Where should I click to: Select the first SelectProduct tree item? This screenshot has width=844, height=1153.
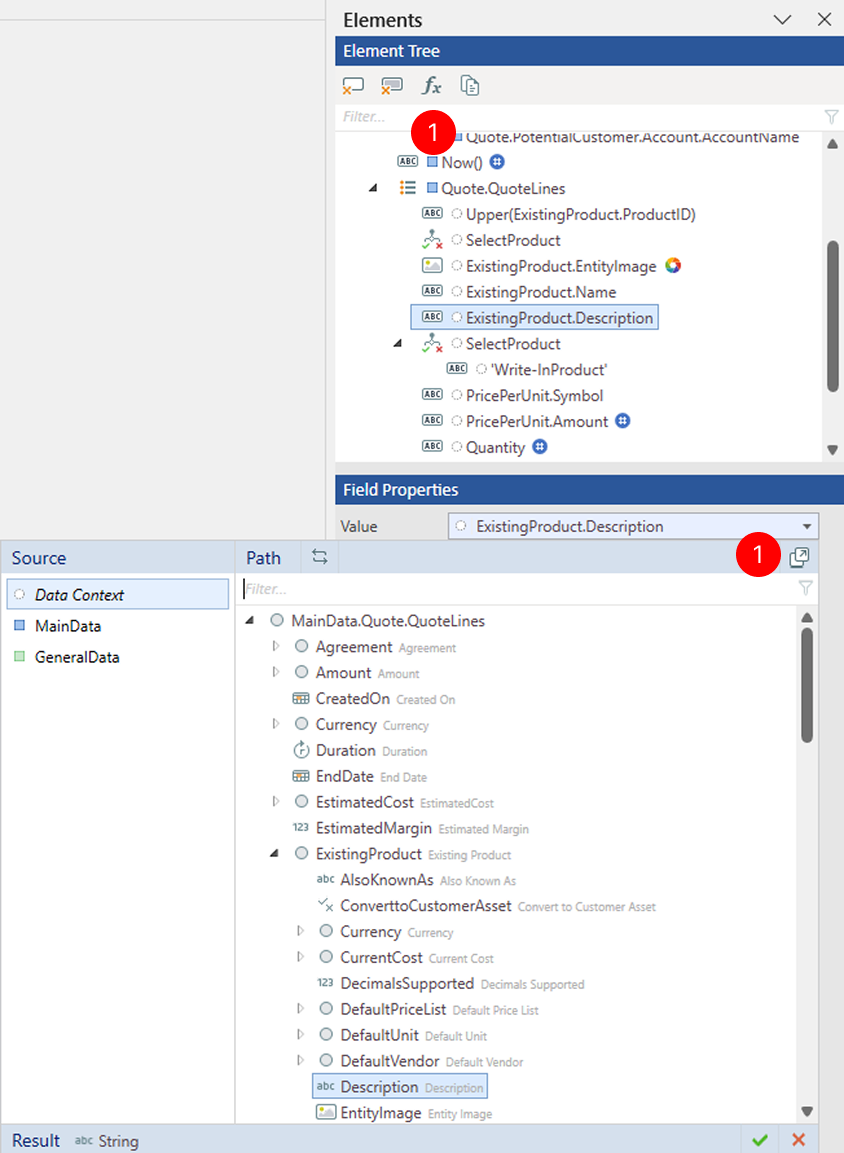click(512, 240)
